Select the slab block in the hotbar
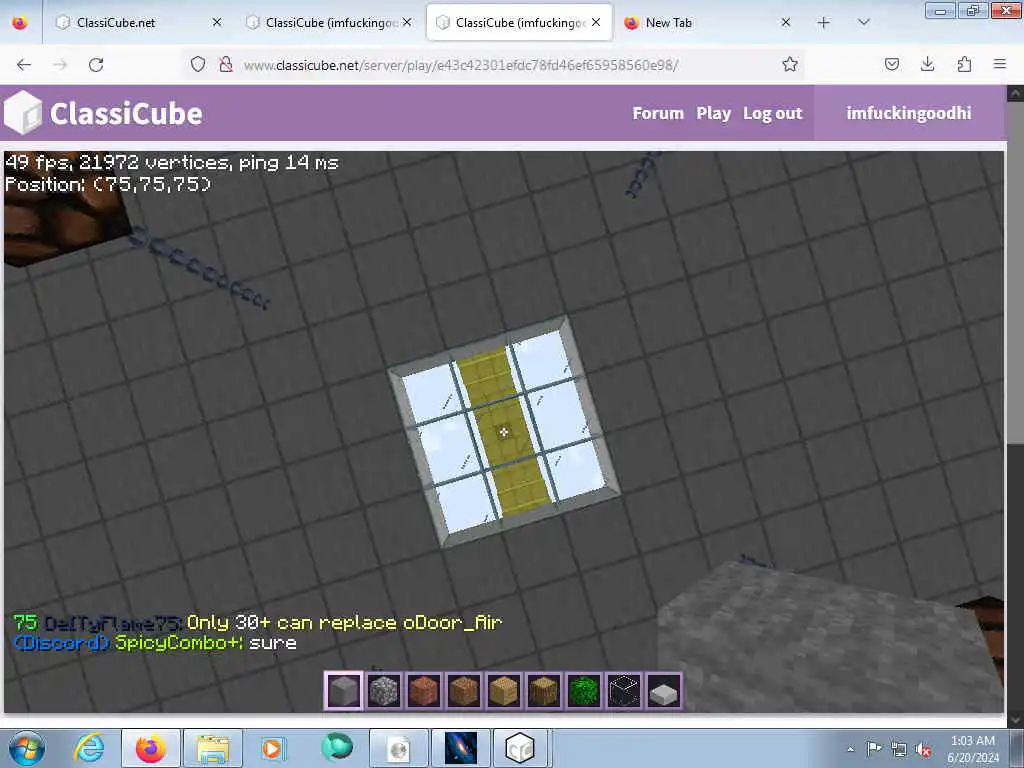 (663, 690)
